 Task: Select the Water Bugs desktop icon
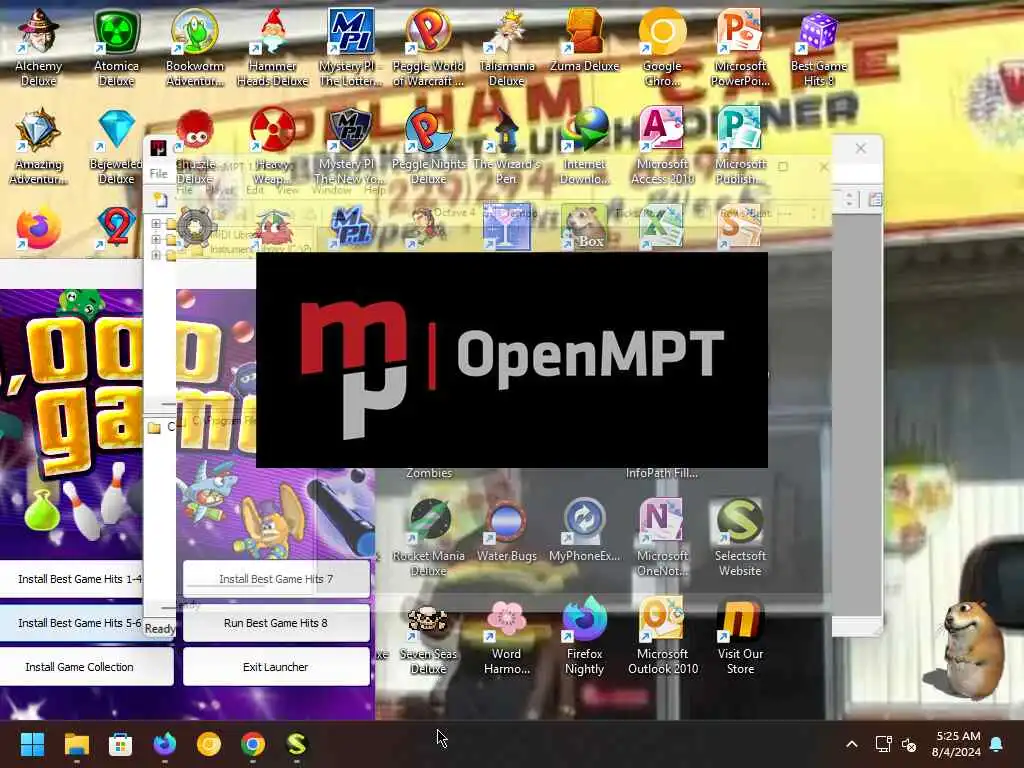click(x=507, y=530)
